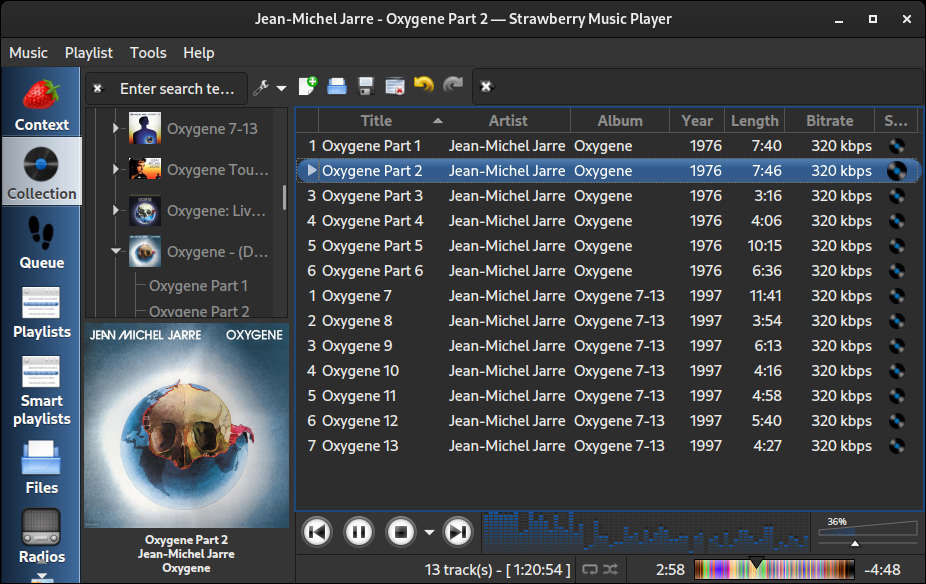Sort playlist by Bitrate column

830,121
